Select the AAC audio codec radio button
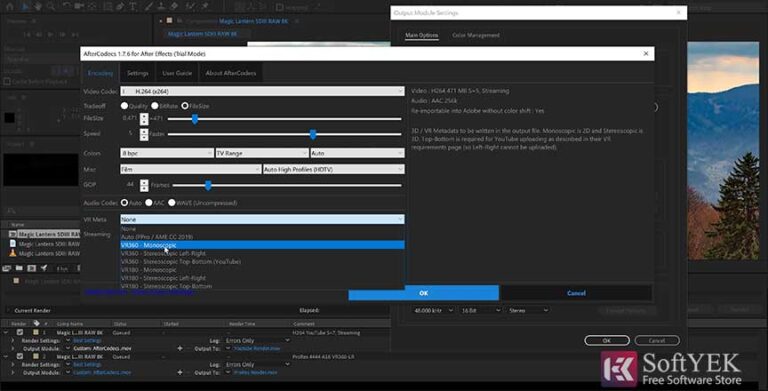 [148, 202]
